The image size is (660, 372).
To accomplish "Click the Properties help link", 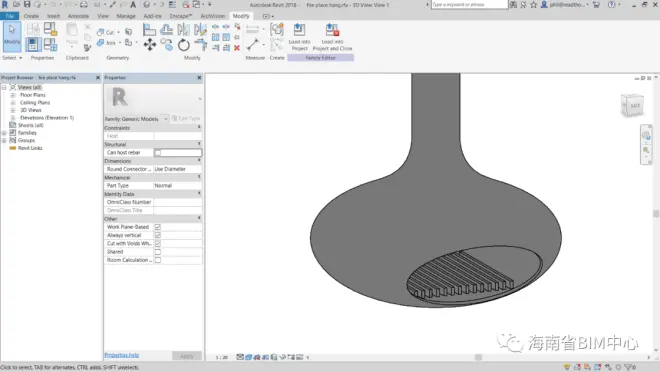I will pyautogui.click(x=122, y=355).
